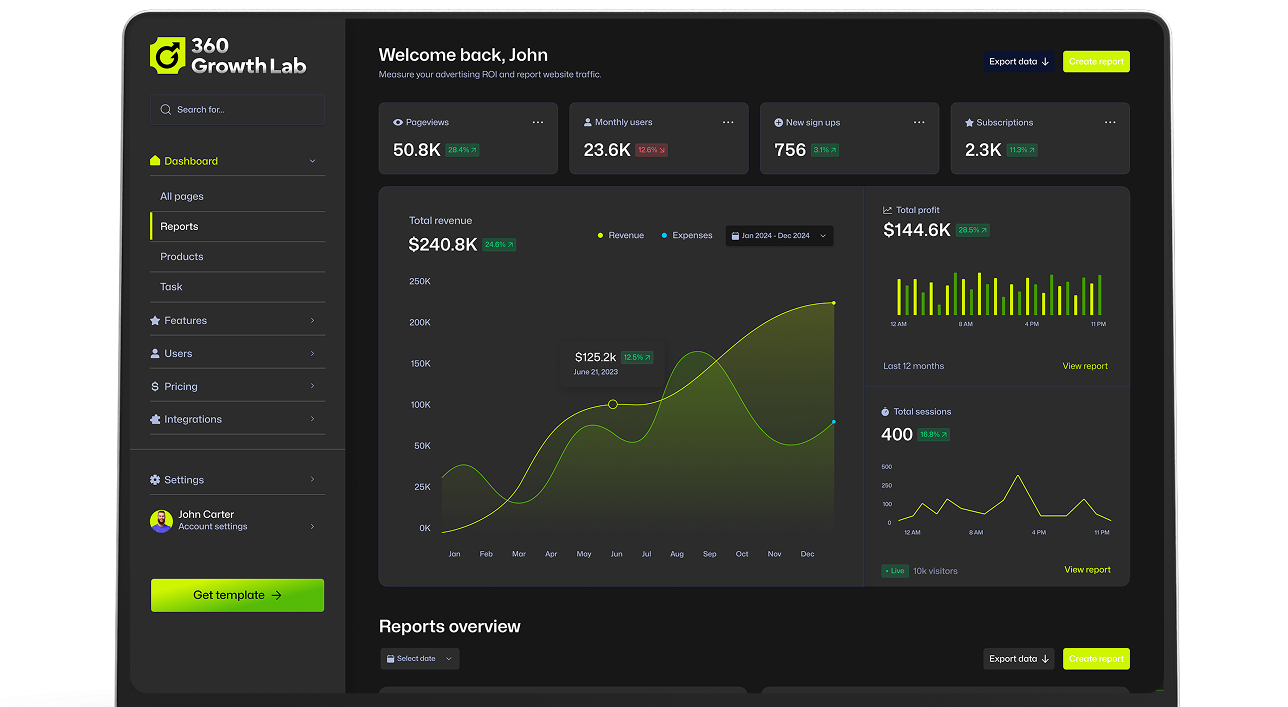The image size is (1288, 707).
Task: Toggle the Revenue legend dot
Action: [x=600, y=235]
